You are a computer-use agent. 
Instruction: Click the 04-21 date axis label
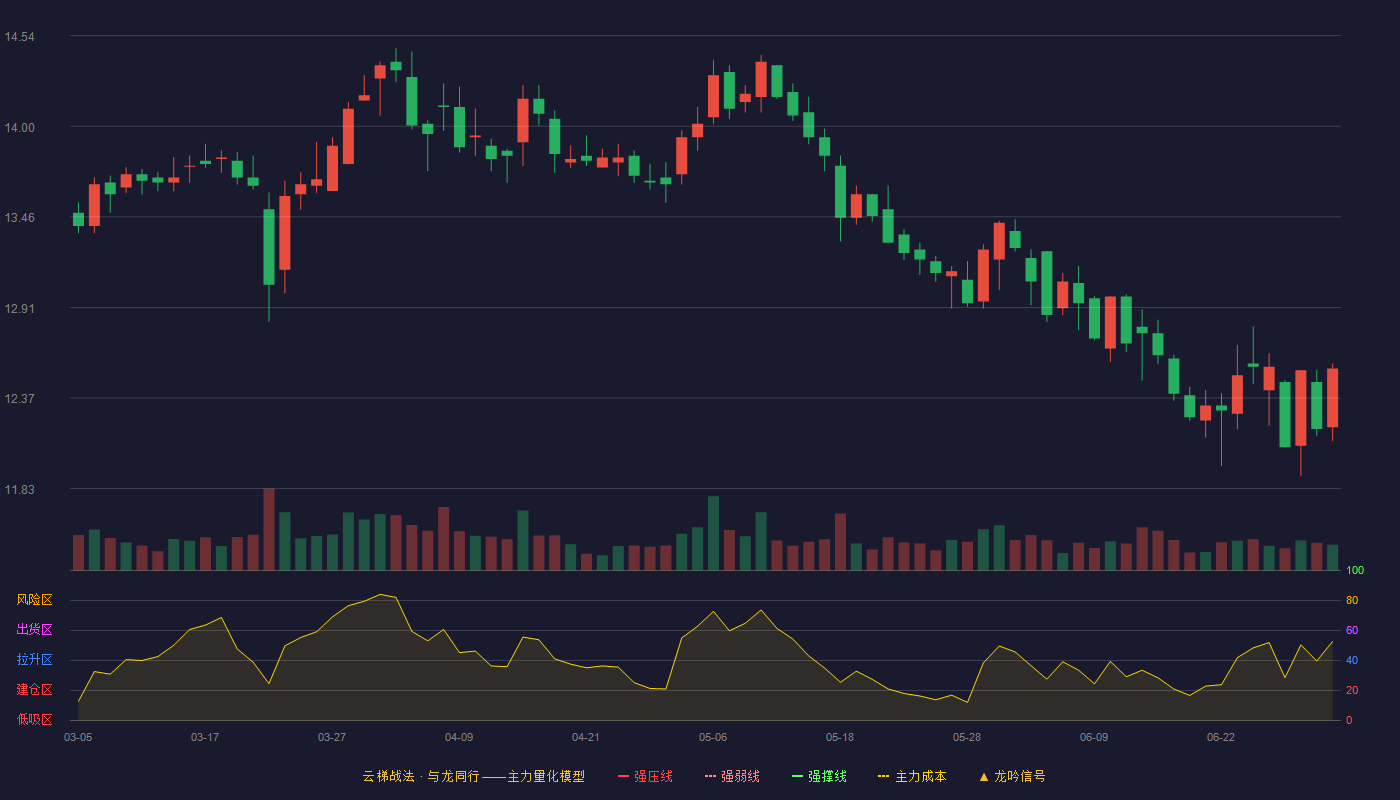point(586,737)
